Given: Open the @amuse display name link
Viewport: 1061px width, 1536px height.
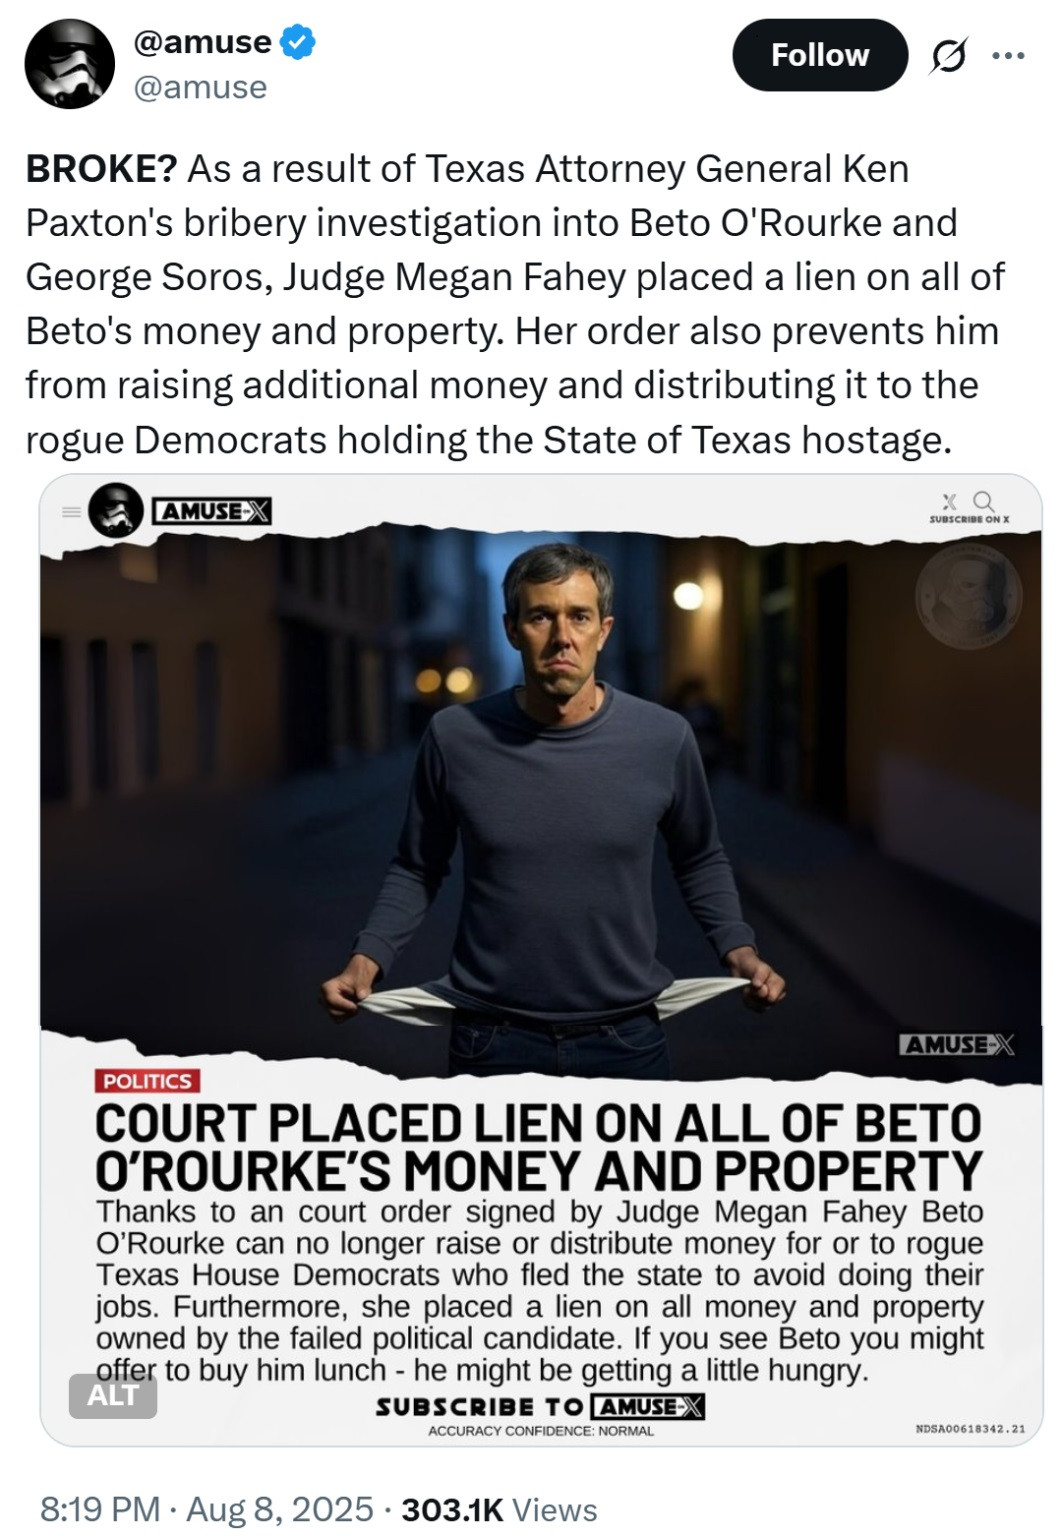Looking at the screenshot, I should coord(203,42).
